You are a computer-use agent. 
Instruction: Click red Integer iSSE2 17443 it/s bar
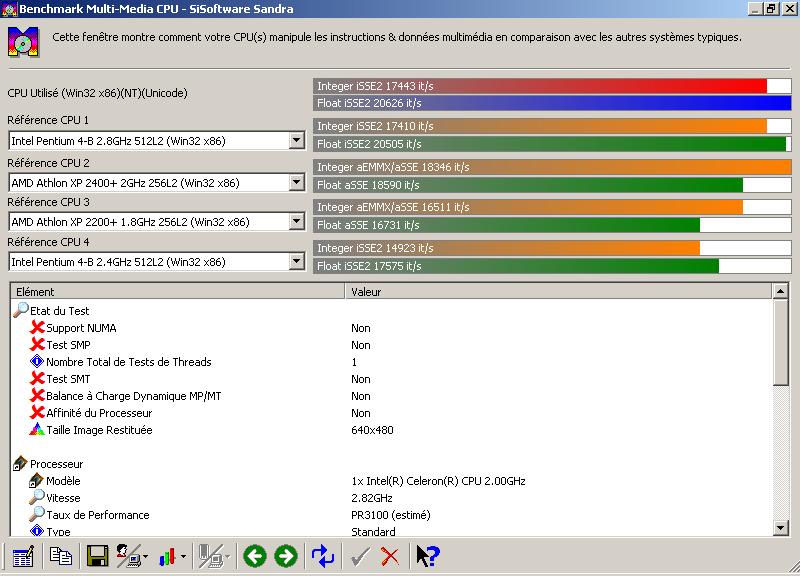[x=552, y=86]
